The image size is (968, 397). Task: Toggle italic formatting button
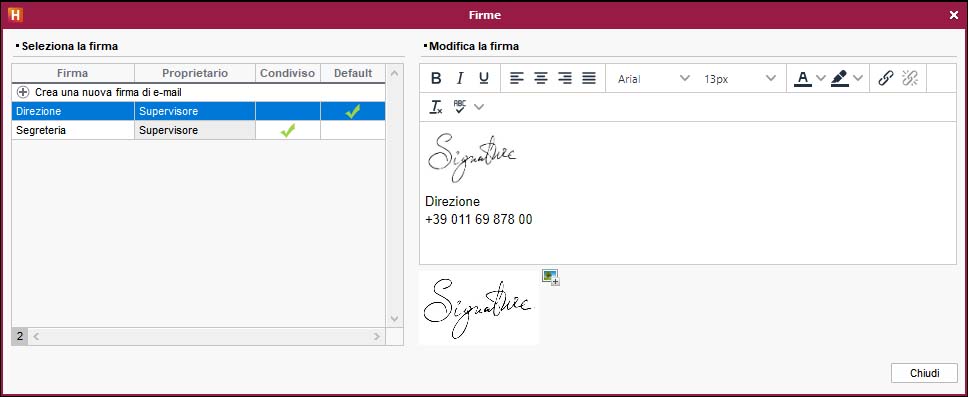(x=459, y=78)
